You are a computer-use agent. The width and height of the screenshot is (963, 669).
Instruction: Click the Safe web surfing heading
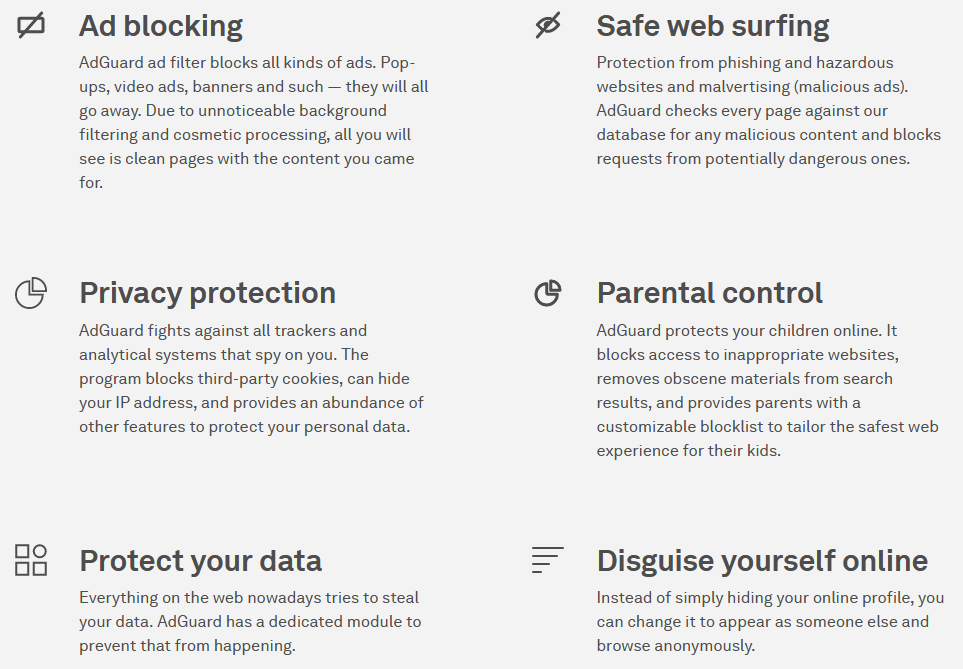pos(713,26)
